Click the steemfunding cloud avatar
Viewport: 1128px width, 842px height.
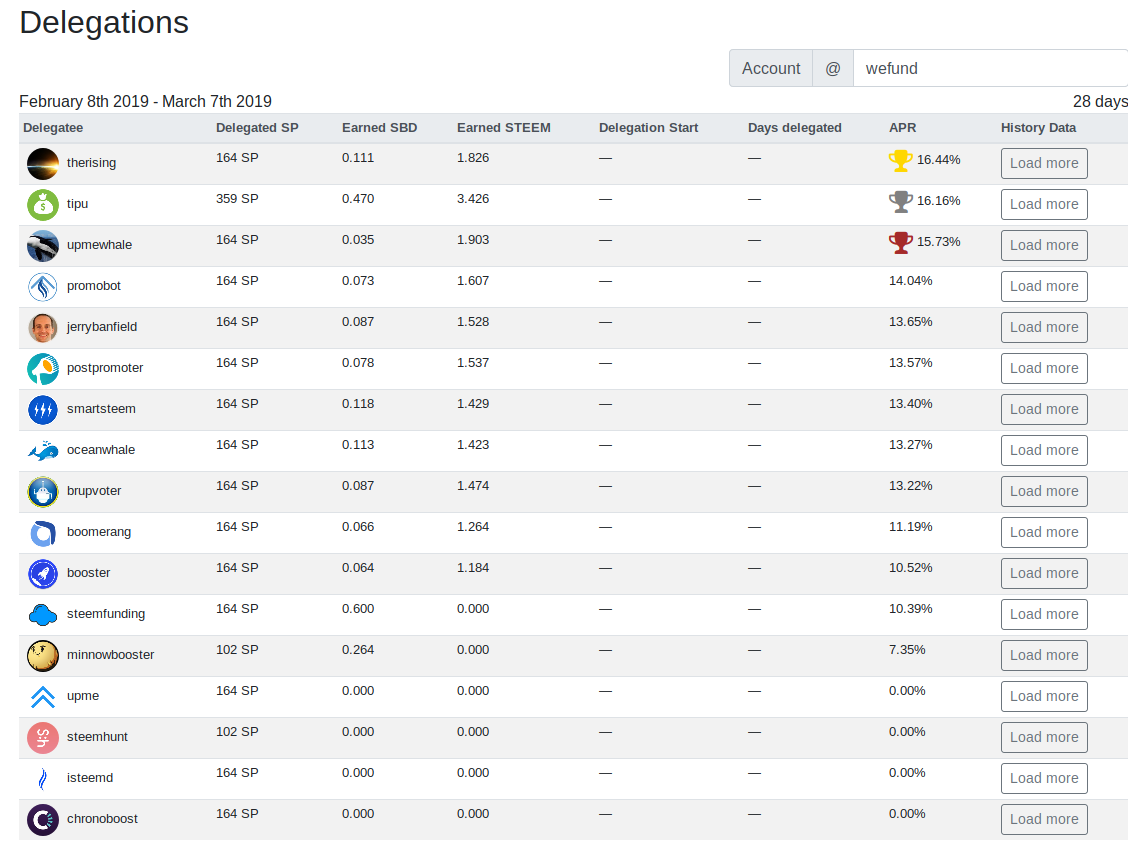tap(42, 615)
